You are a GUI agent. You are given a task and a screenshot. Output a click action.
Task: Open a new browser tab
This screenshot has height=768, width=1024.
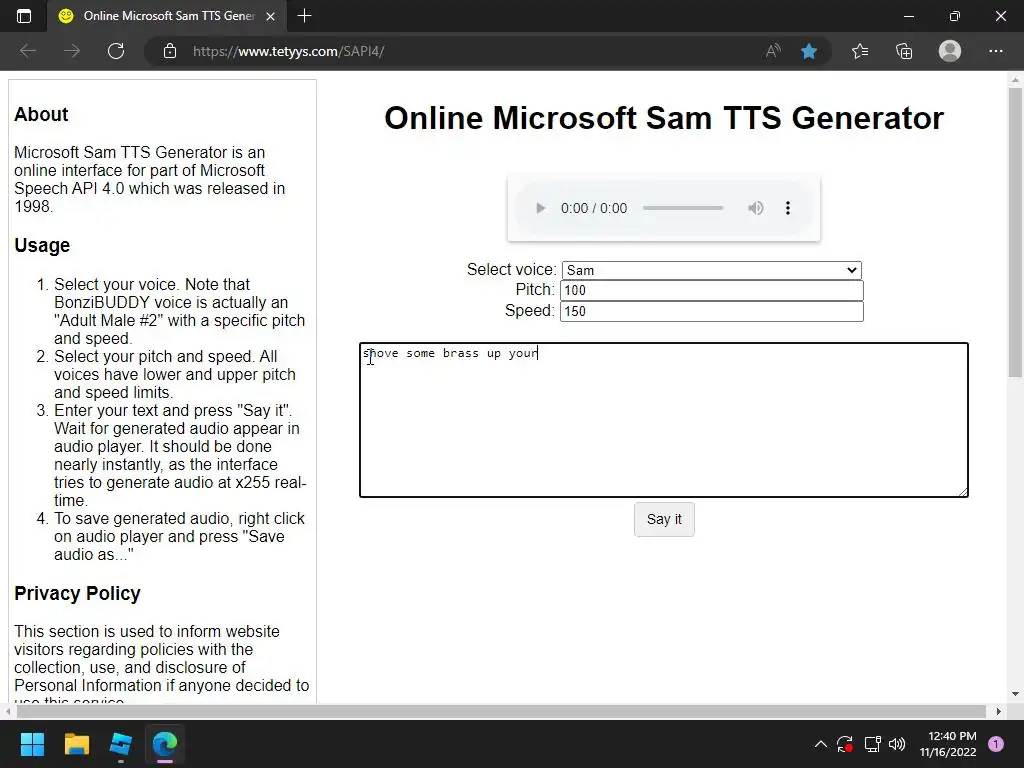[304, 16]
